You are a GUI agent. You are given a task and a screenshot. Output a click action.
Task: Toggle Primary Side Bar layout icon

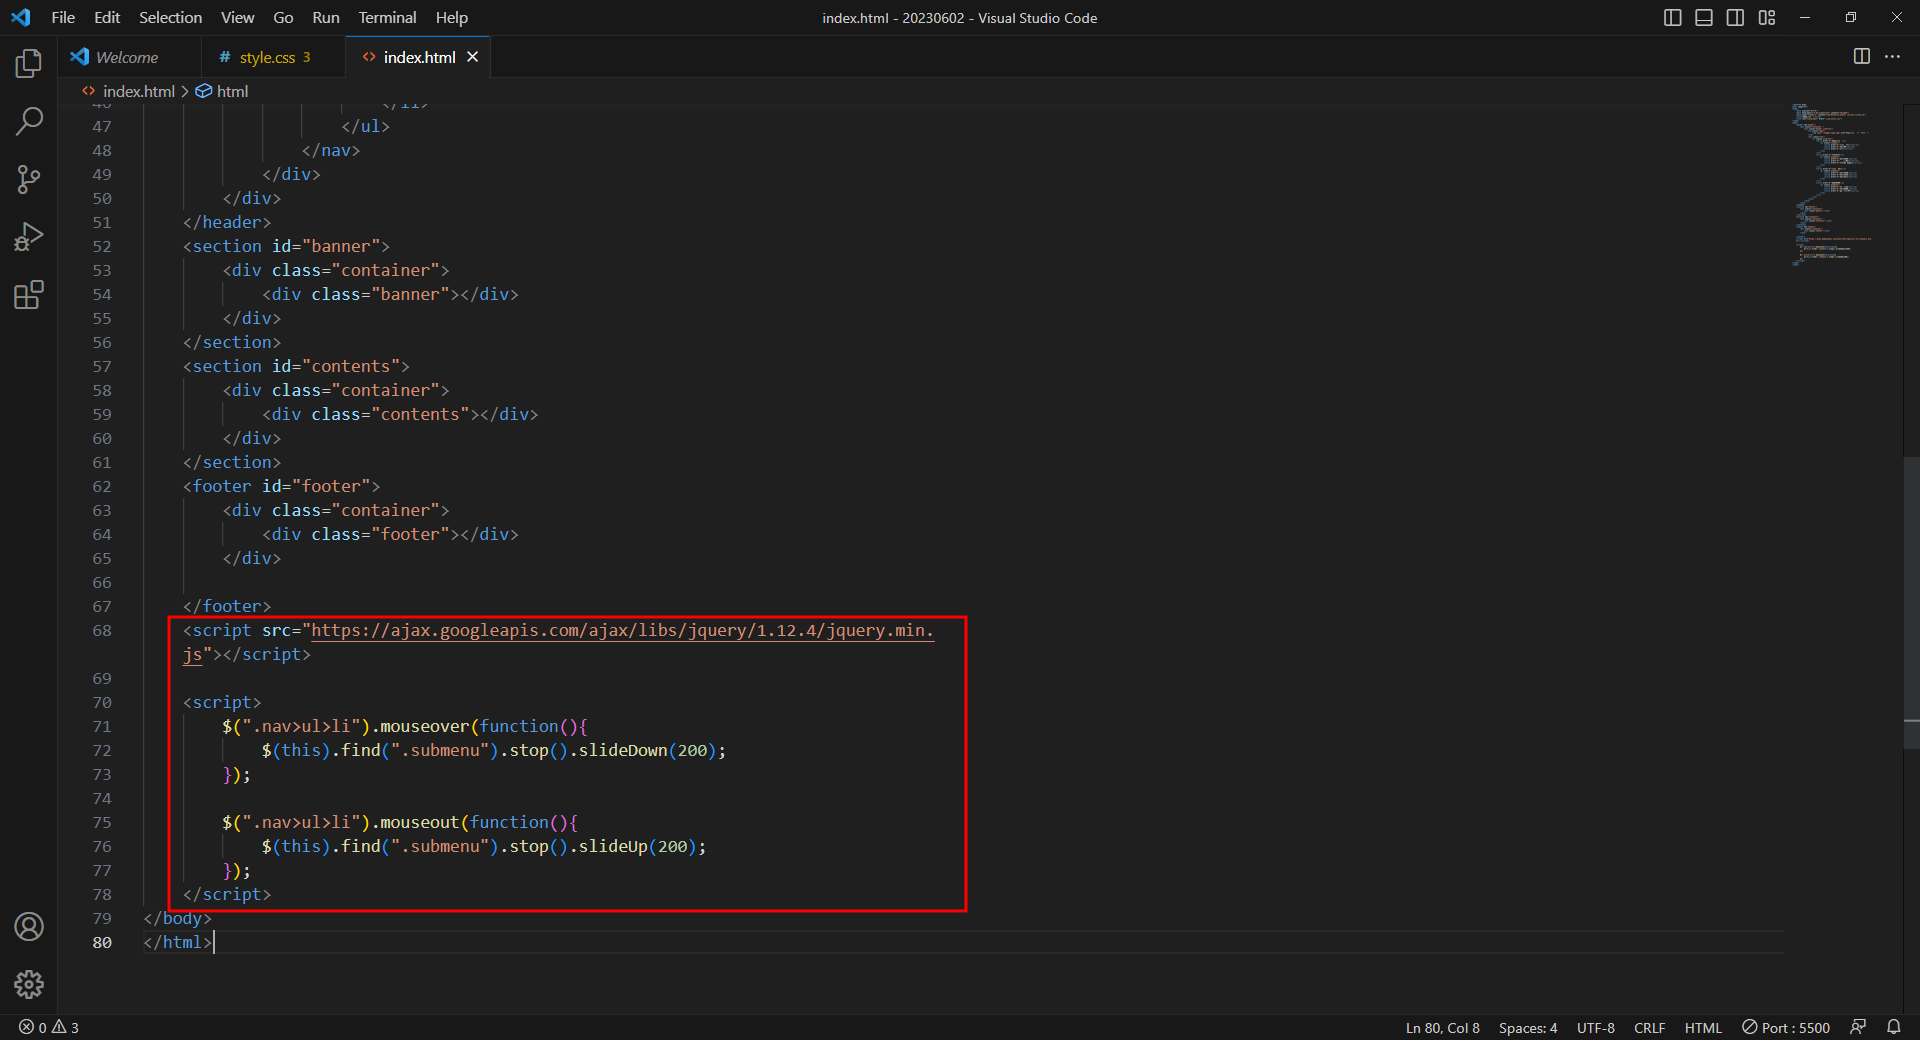1672,17
